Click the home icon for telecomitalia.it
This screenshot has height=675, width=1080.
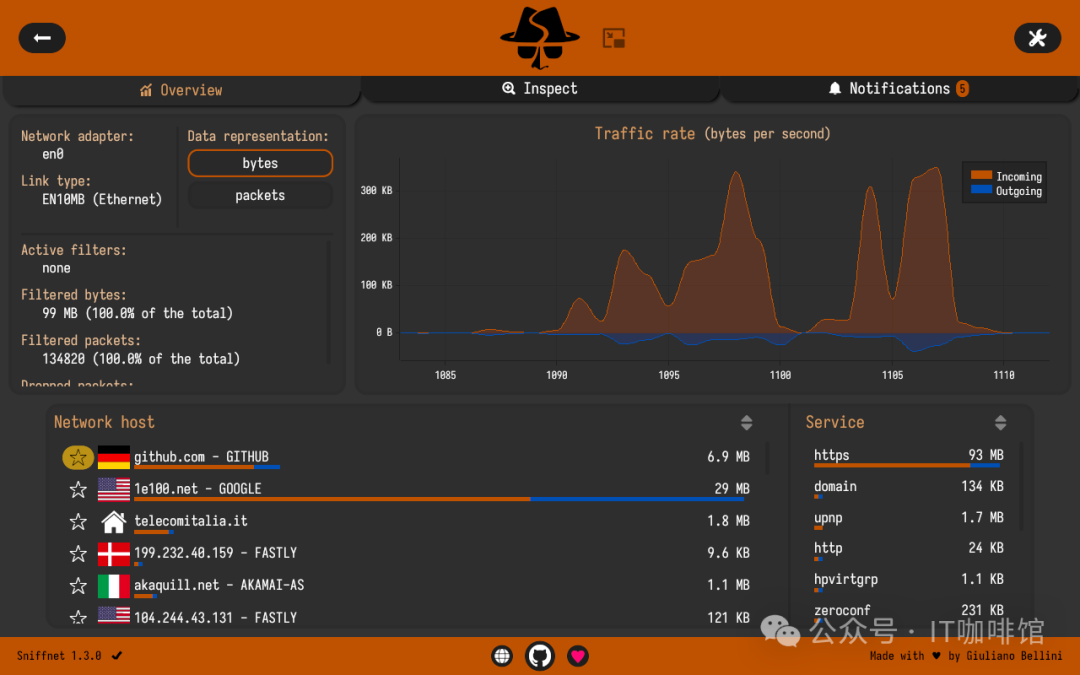point(114,521)
